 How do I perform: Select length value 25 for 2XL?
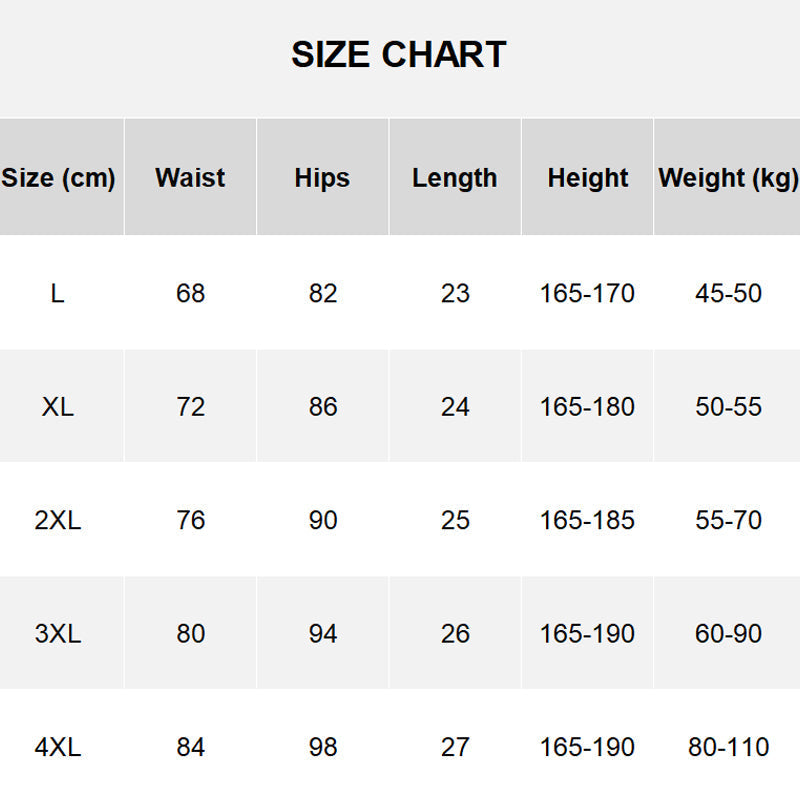pyautogui.click(x=455, y=520)
